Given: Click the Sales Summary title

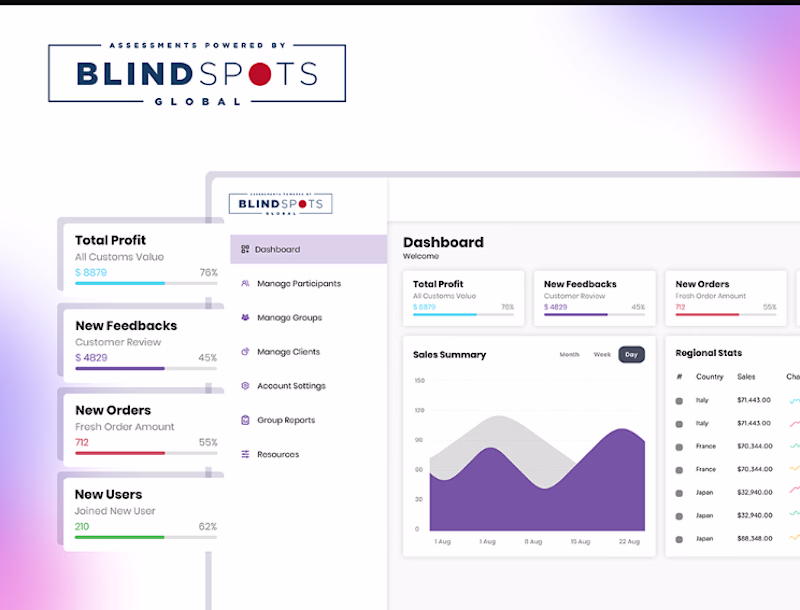Looking at the screenshot, I should click(x=449, y=354).
